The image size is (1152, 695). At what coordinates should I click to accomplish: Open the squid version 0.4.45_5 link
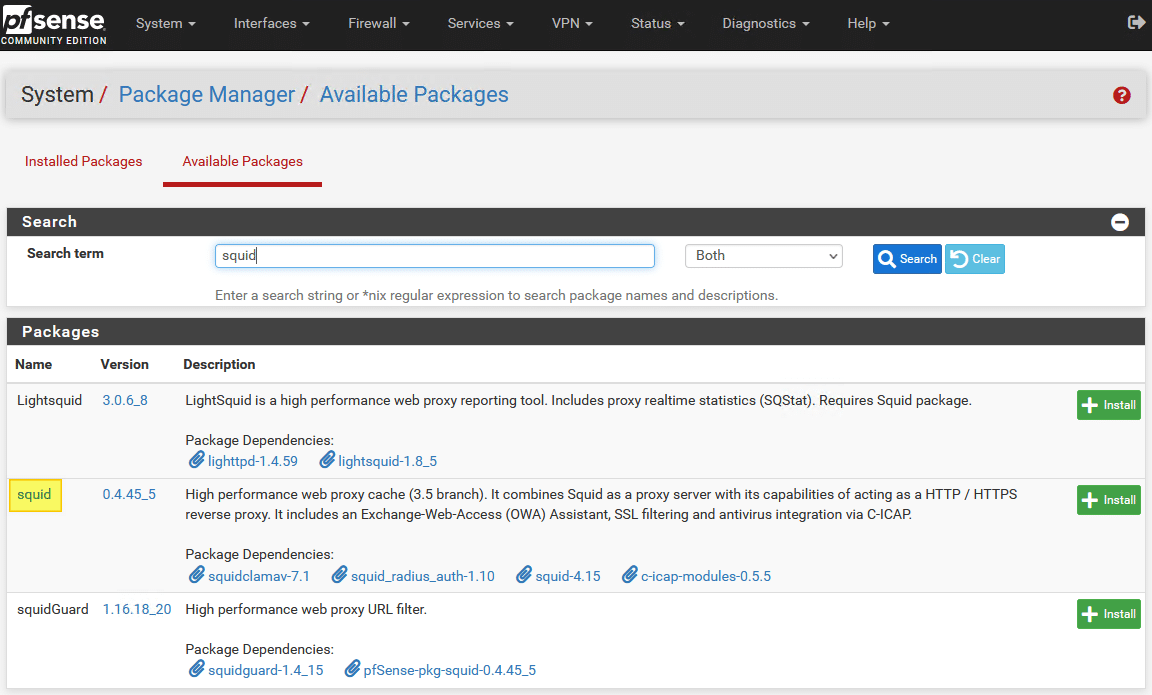tap(129, 493)
